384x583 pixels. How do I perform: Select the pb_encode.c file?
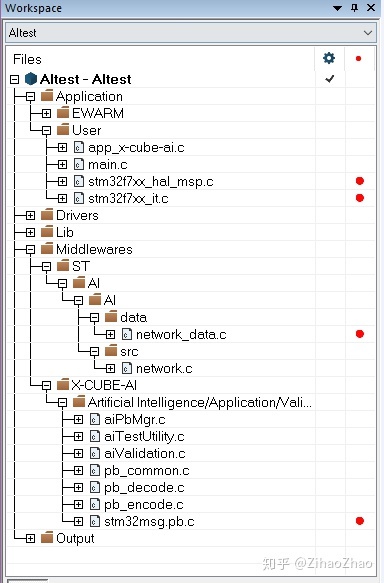tap(144, 505)
